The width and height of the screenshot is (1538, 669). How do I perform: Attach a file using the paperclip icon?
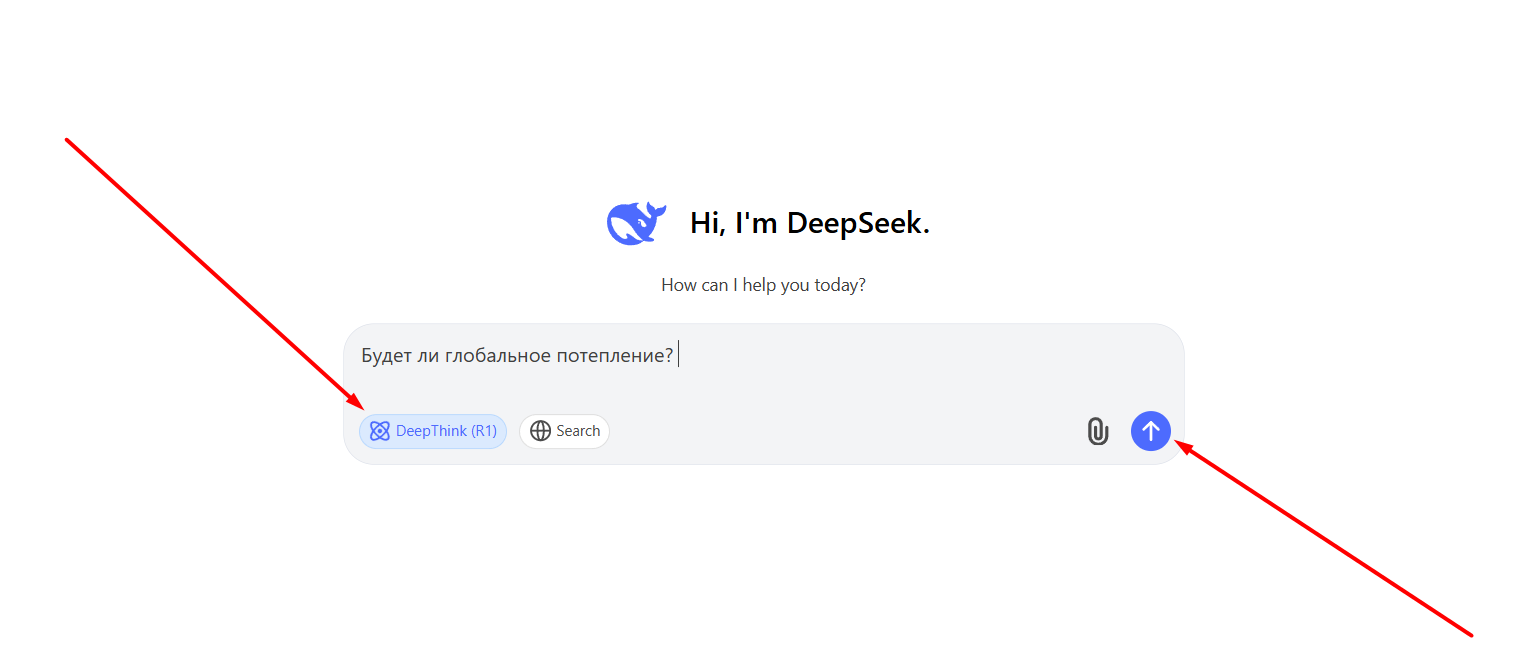click(1098, 431)
